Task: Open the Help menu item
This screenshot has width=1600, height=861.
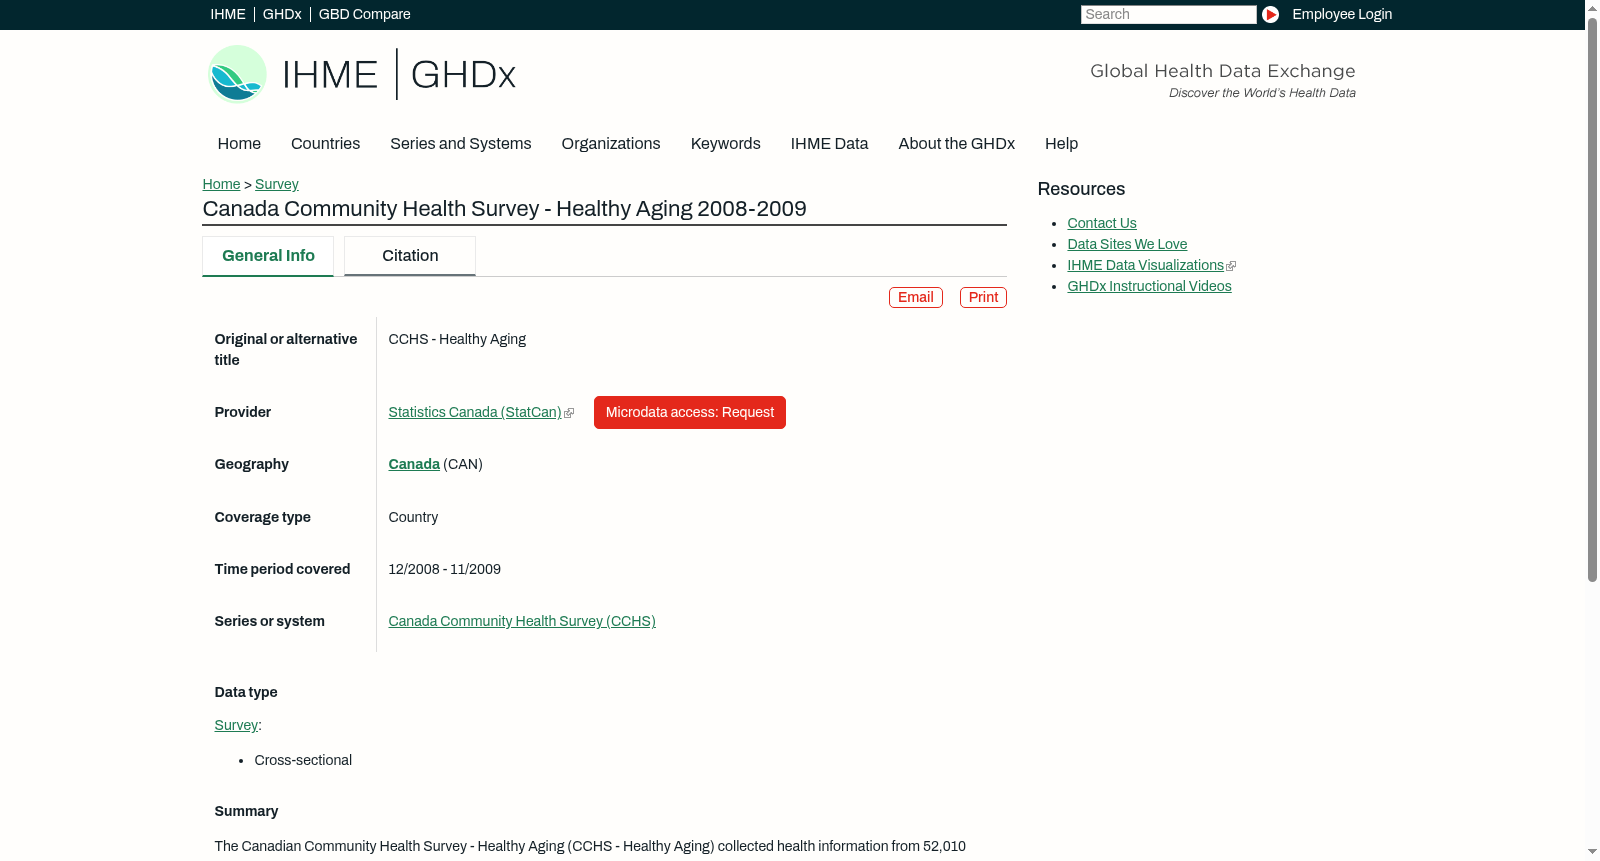Action: tap(1061, 144)
